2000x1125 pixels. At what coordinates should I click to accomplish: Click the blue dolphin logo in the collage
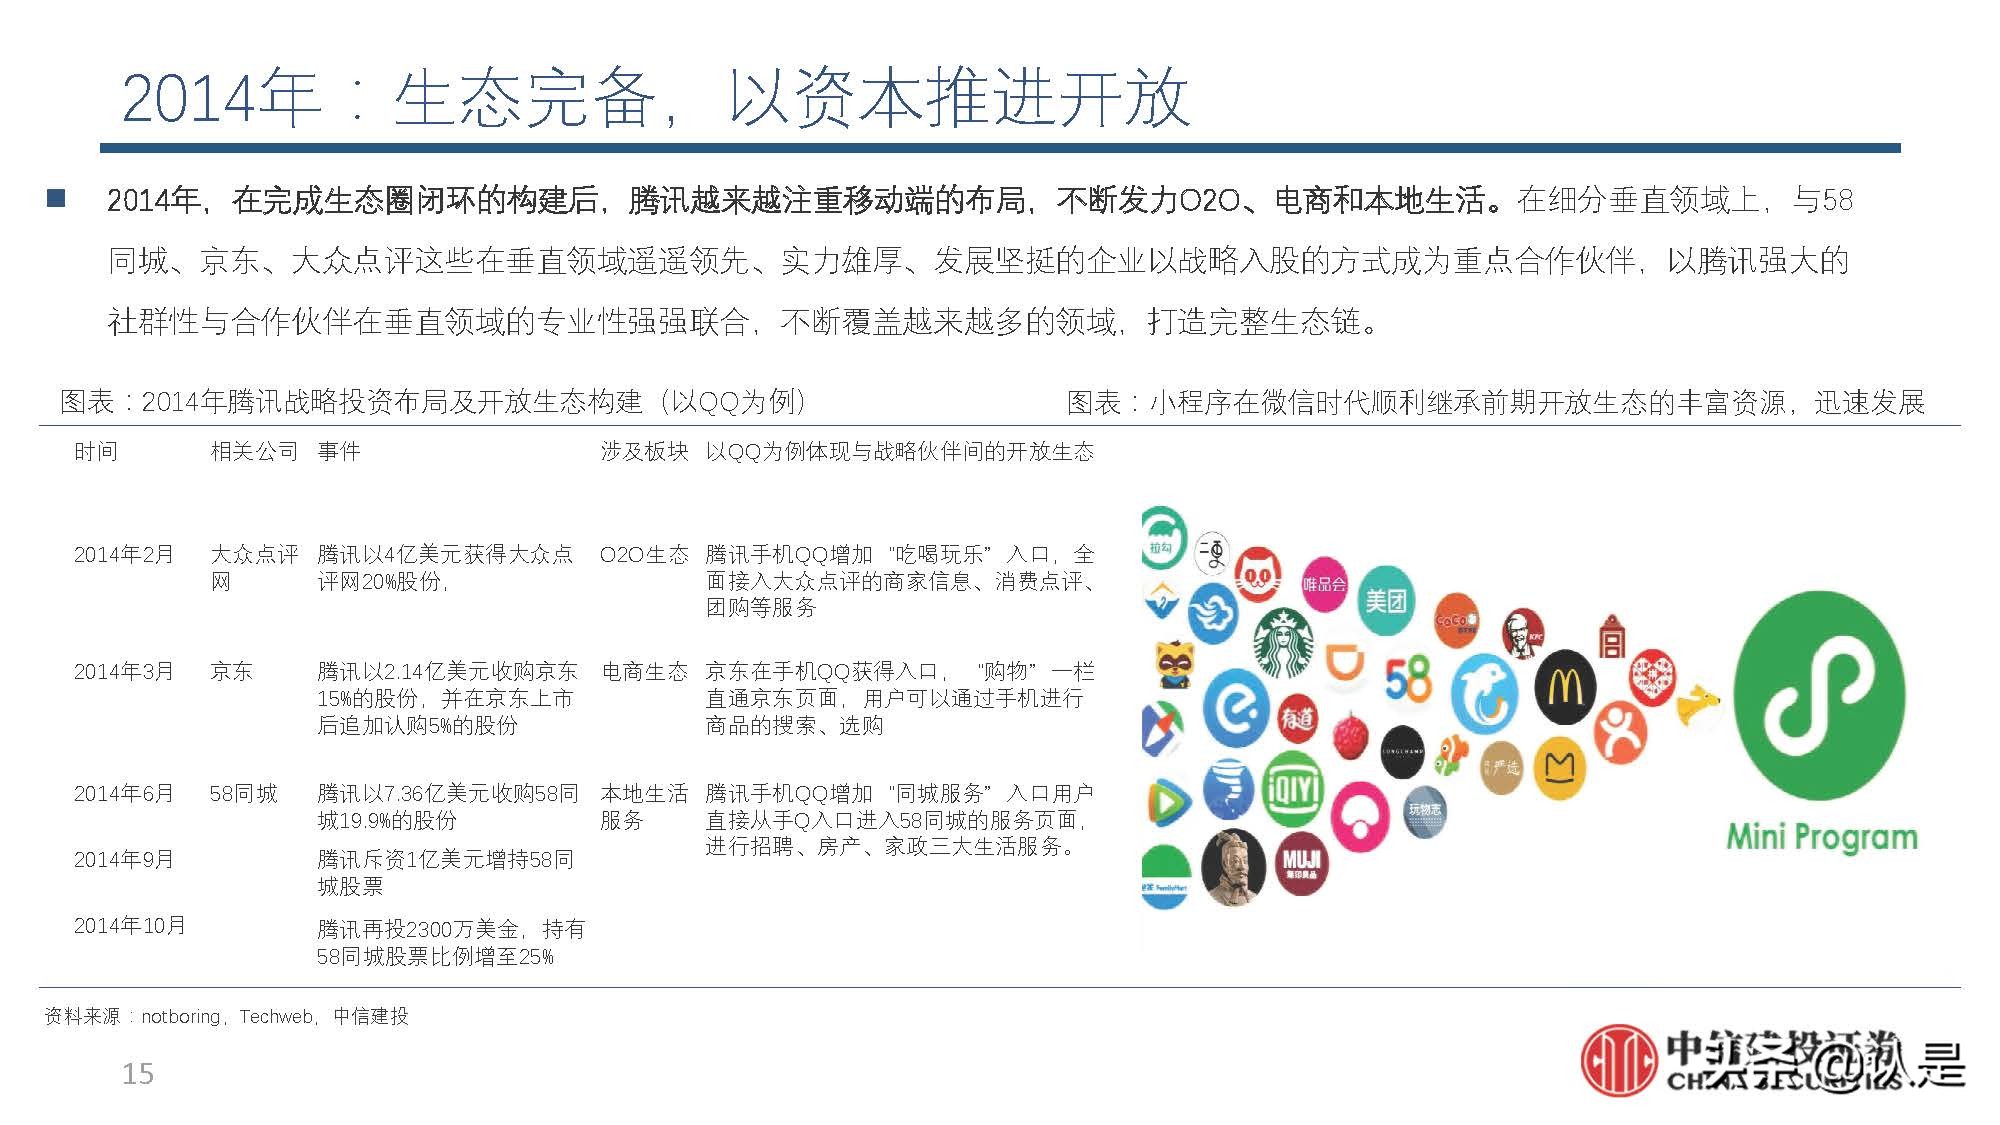coord(1487,692)
